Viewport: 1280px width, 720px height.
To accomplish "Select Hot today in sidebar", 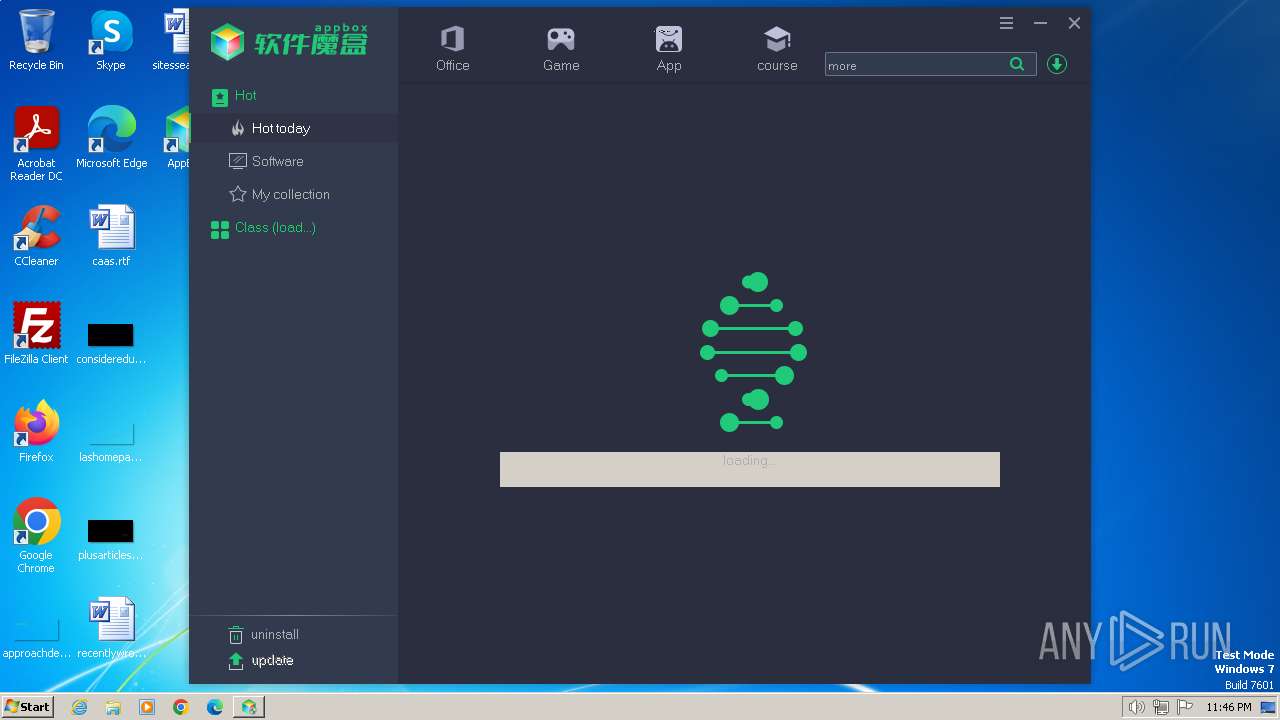I will tap(294, 128).
